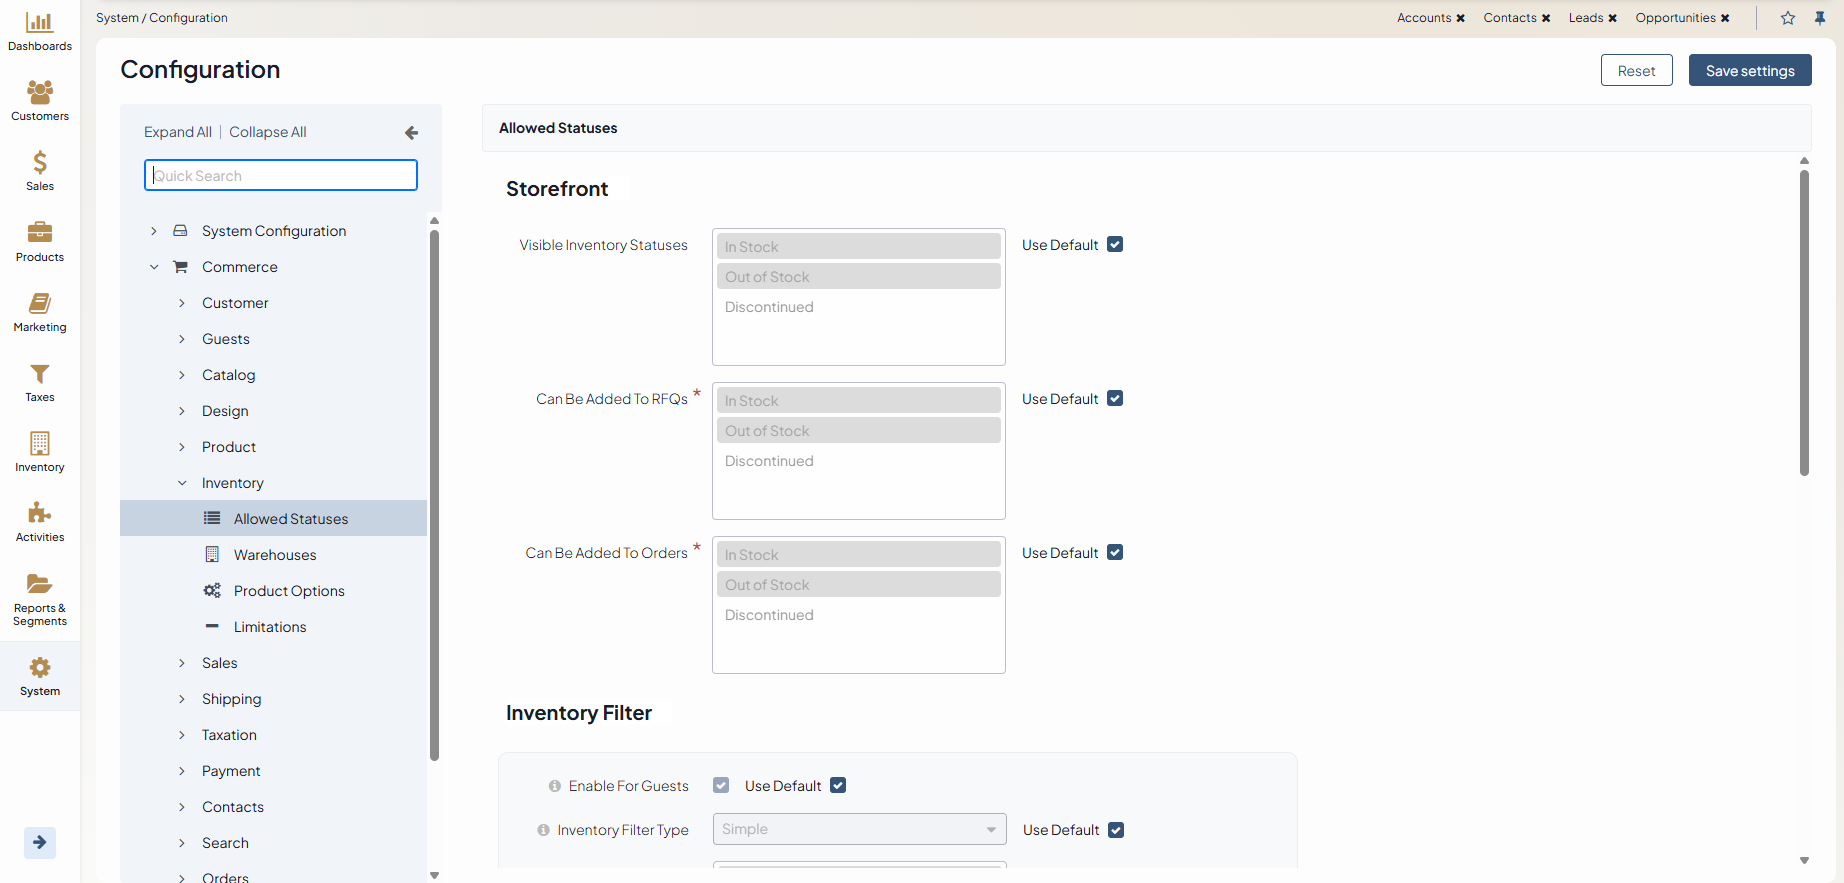
Task: Open the Customers menu icon
Action: click(40, 93)
